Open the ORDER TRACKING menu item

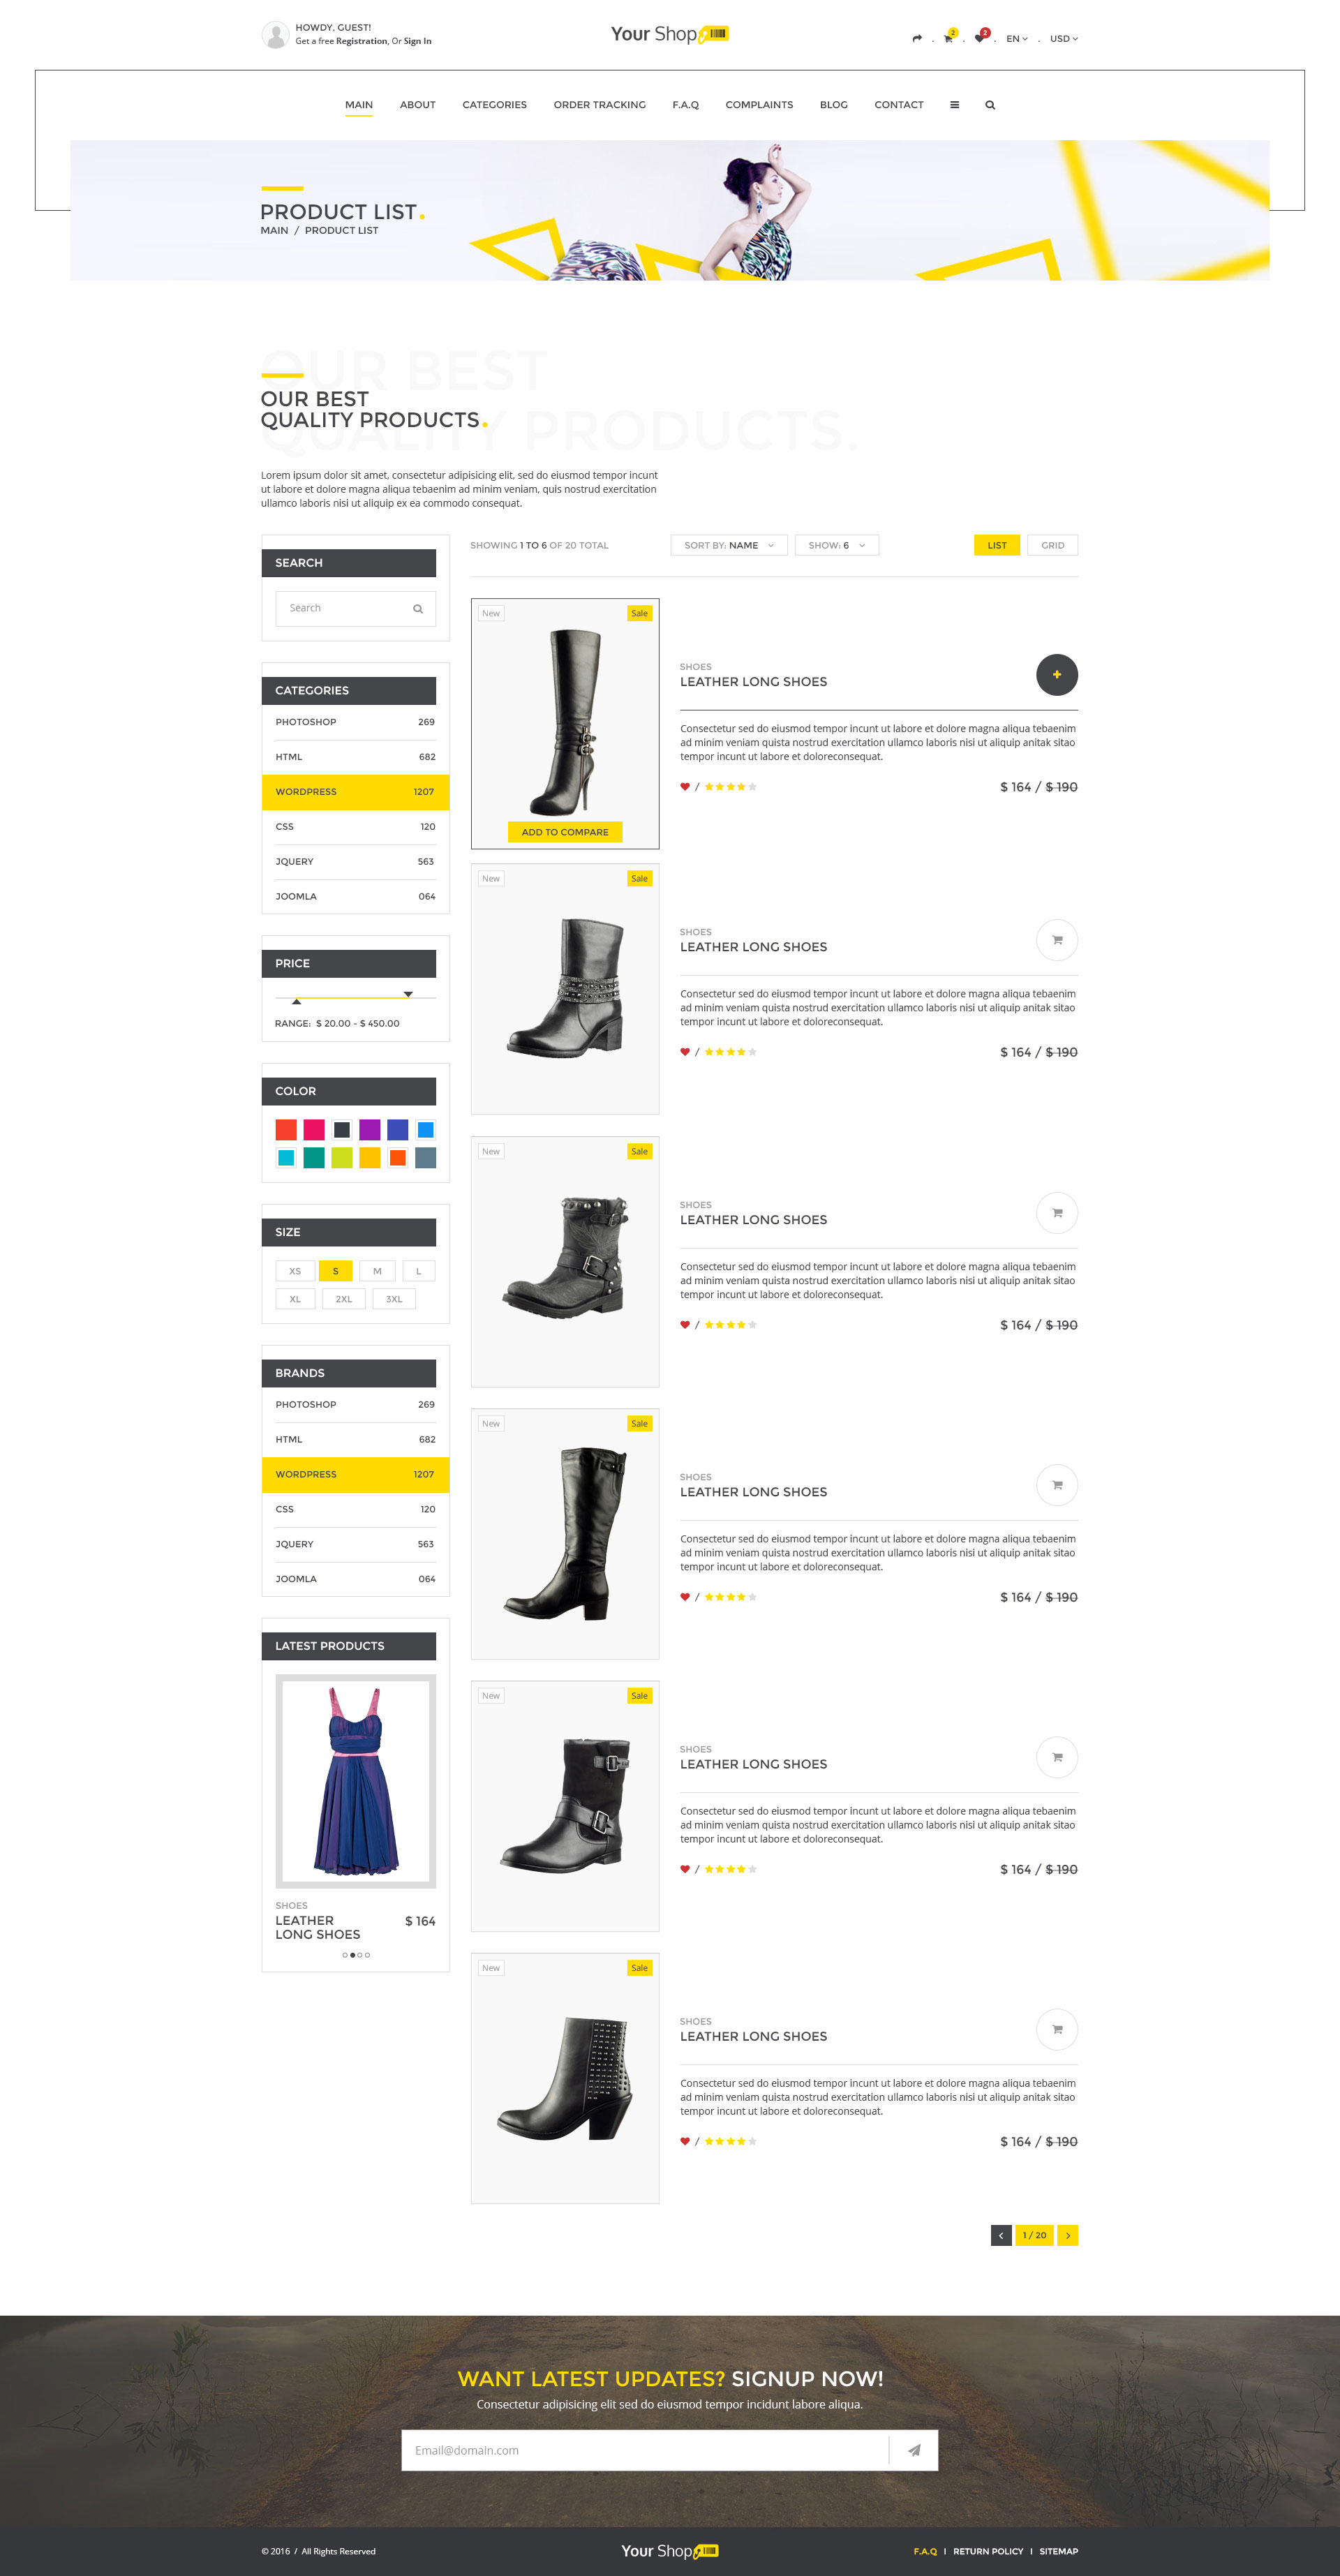(599, 105)
